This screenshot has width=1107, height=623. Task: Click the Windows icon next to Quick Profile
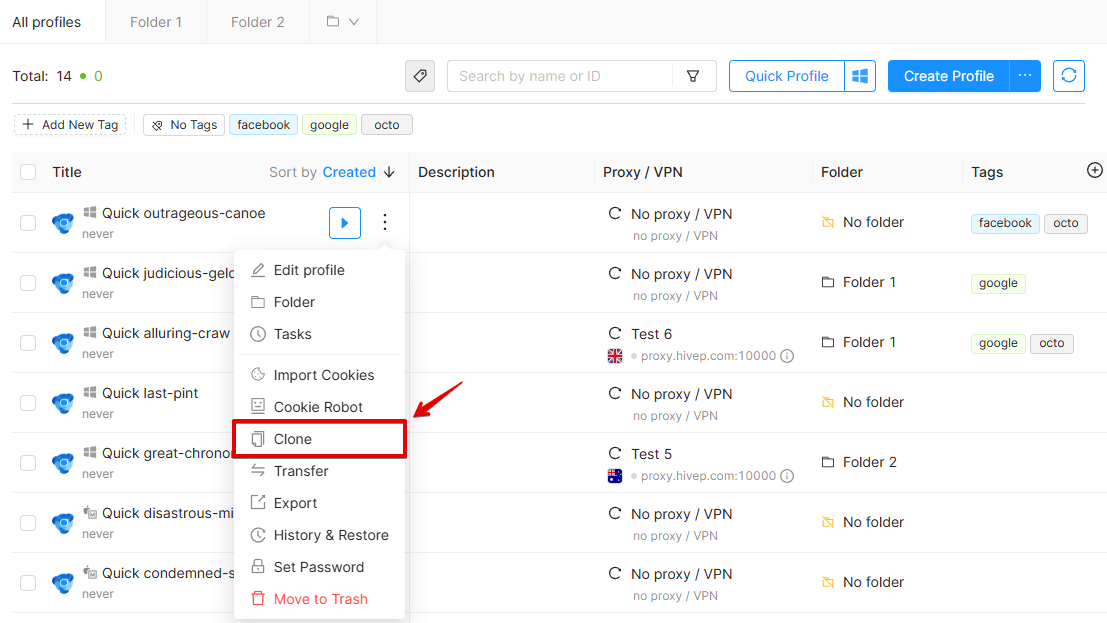tap(859, 76)
